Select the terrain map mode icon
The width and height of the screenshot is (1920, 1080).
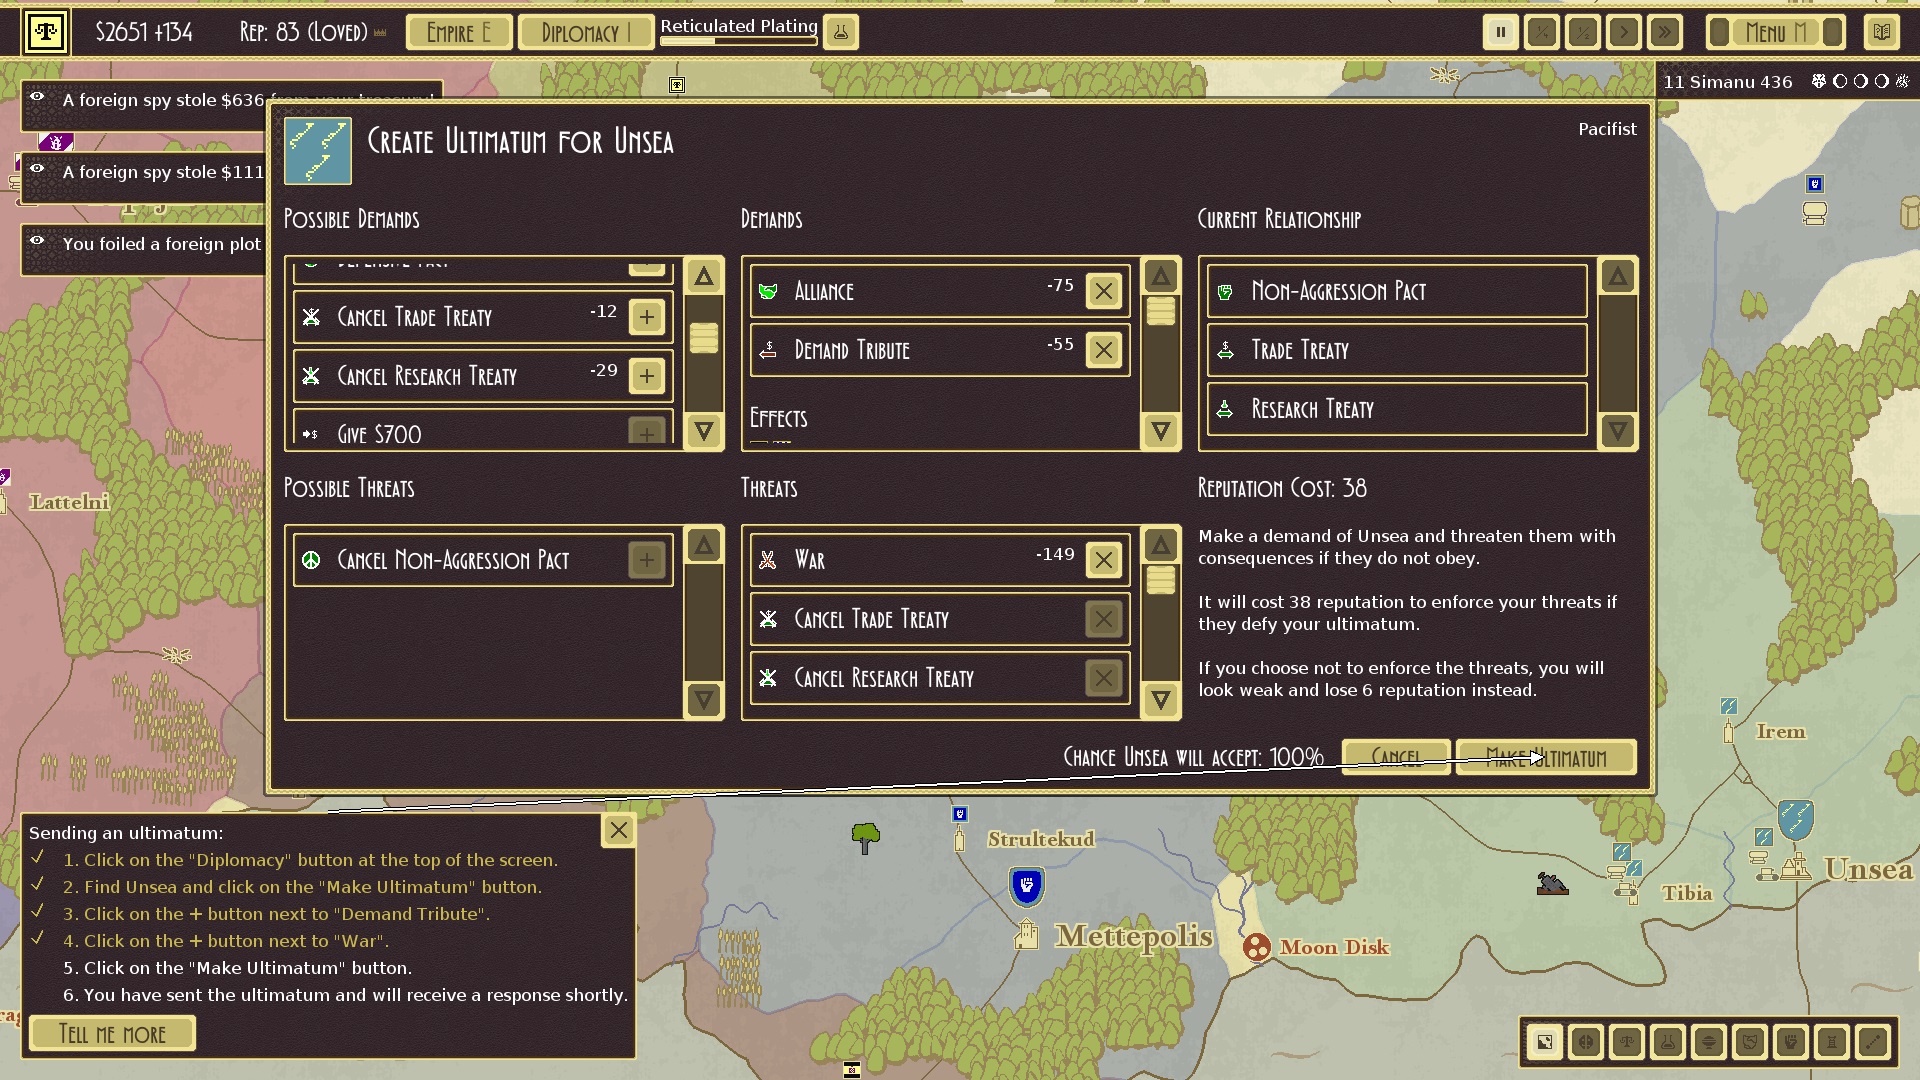tap(1545, 1042)
